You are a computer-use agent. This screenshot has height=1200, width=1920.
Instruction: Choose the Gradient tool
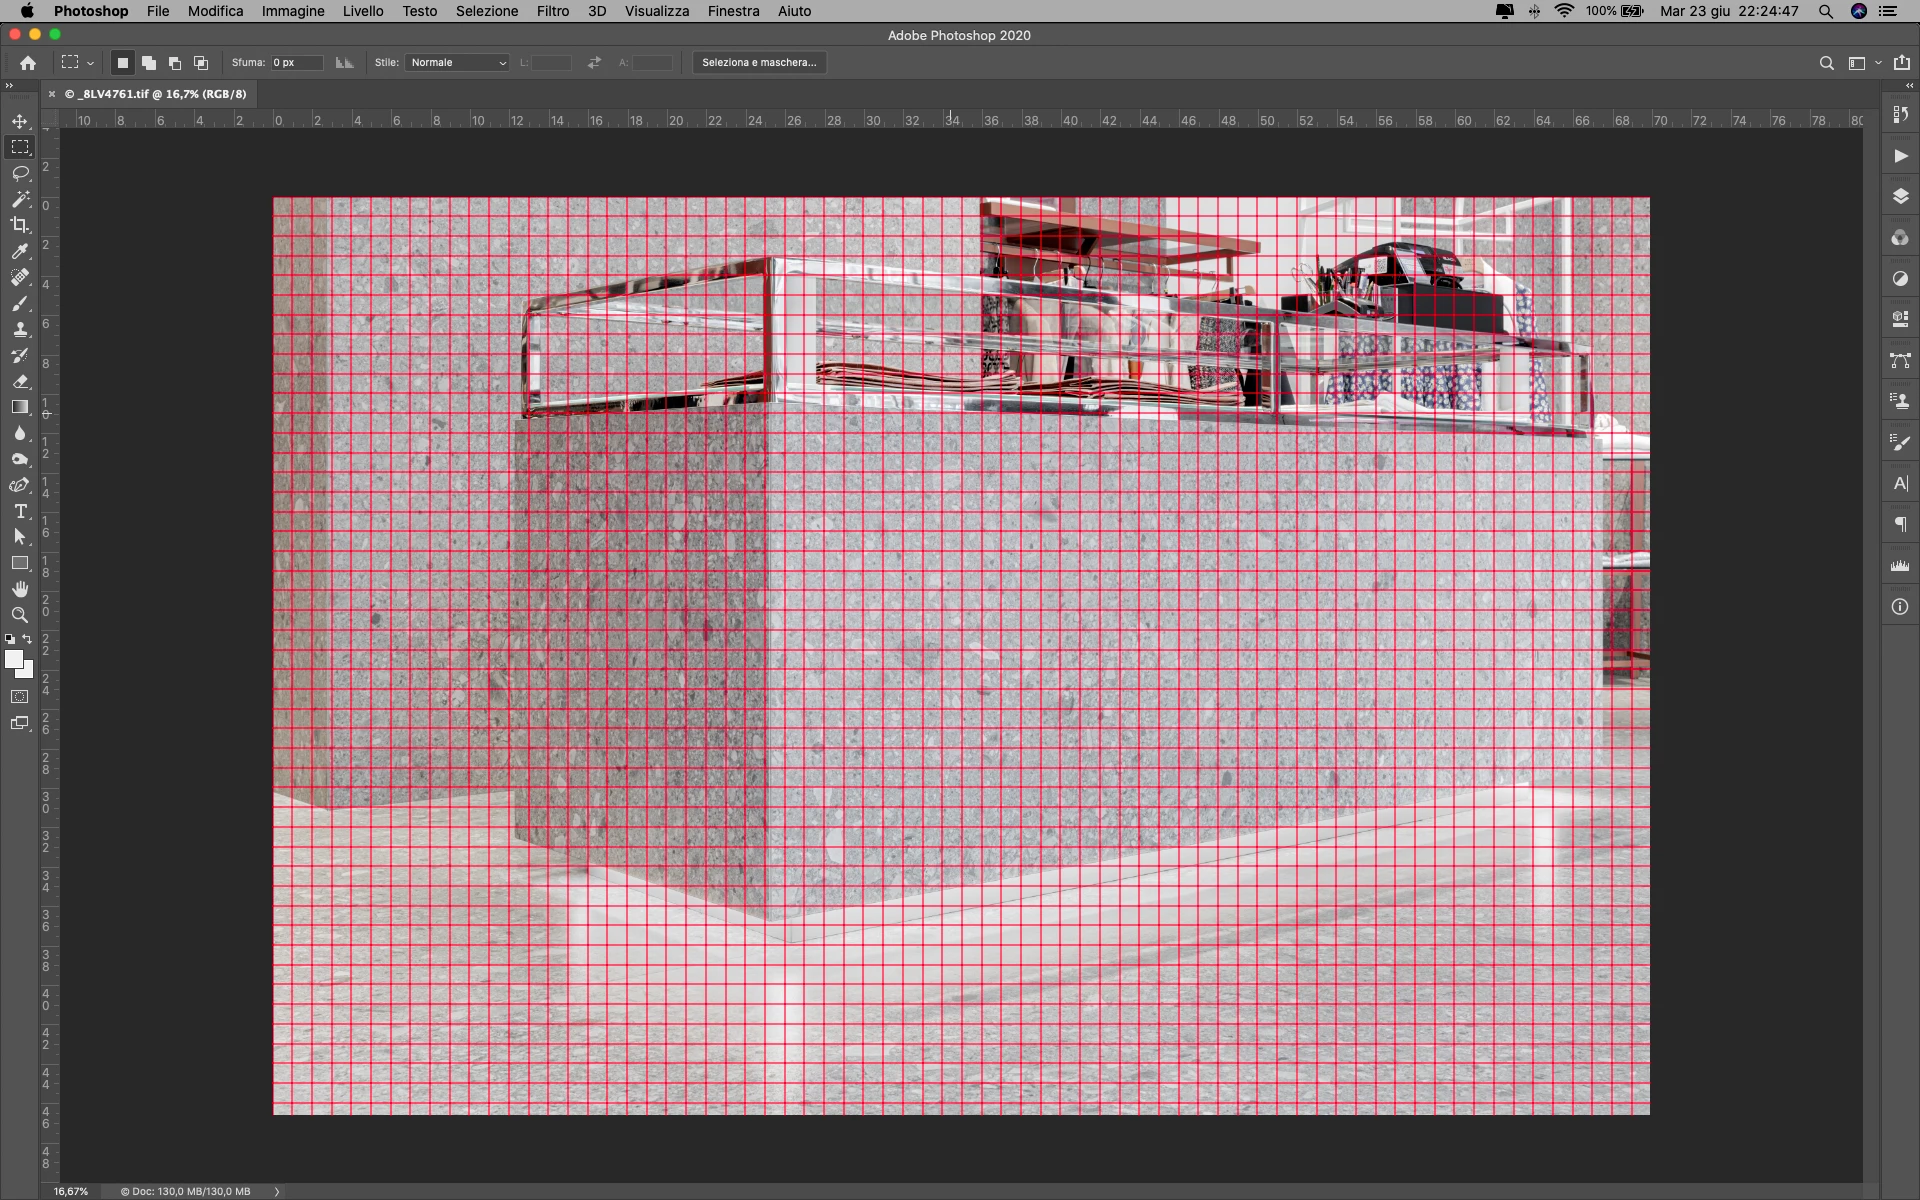(x=20, y=407)
